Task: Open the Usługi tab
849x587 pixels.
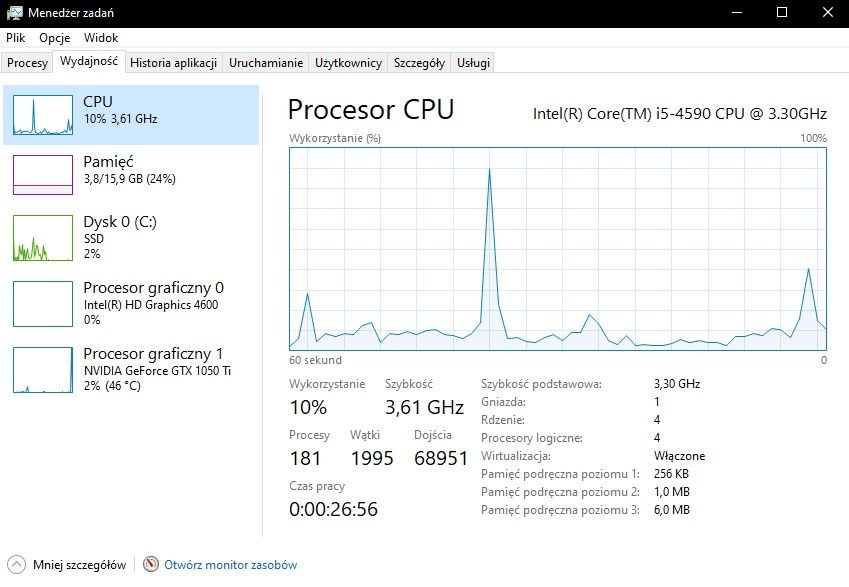Action: [x=473, y=62]
